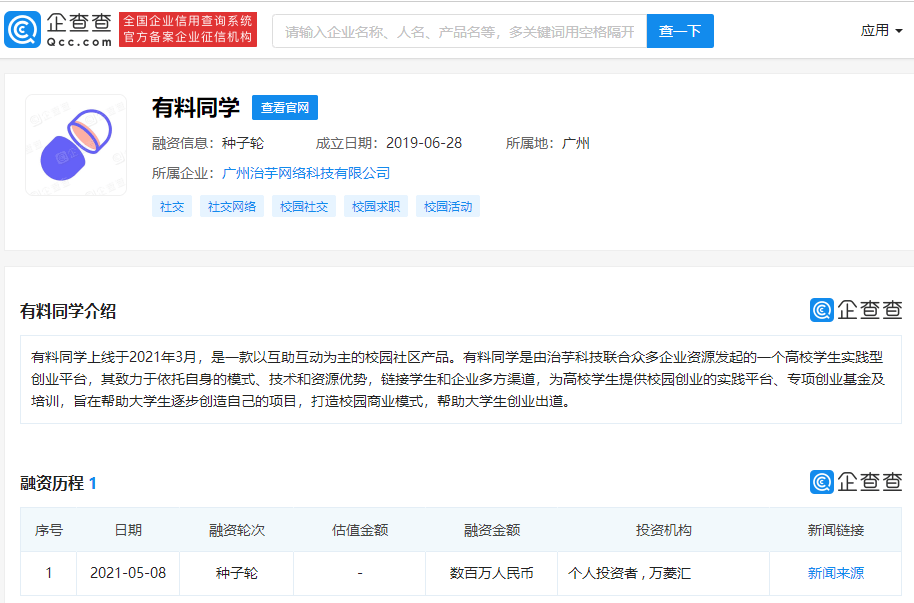
Task: Click the 数百万人民币 amount cell
Action: [491, 573]
